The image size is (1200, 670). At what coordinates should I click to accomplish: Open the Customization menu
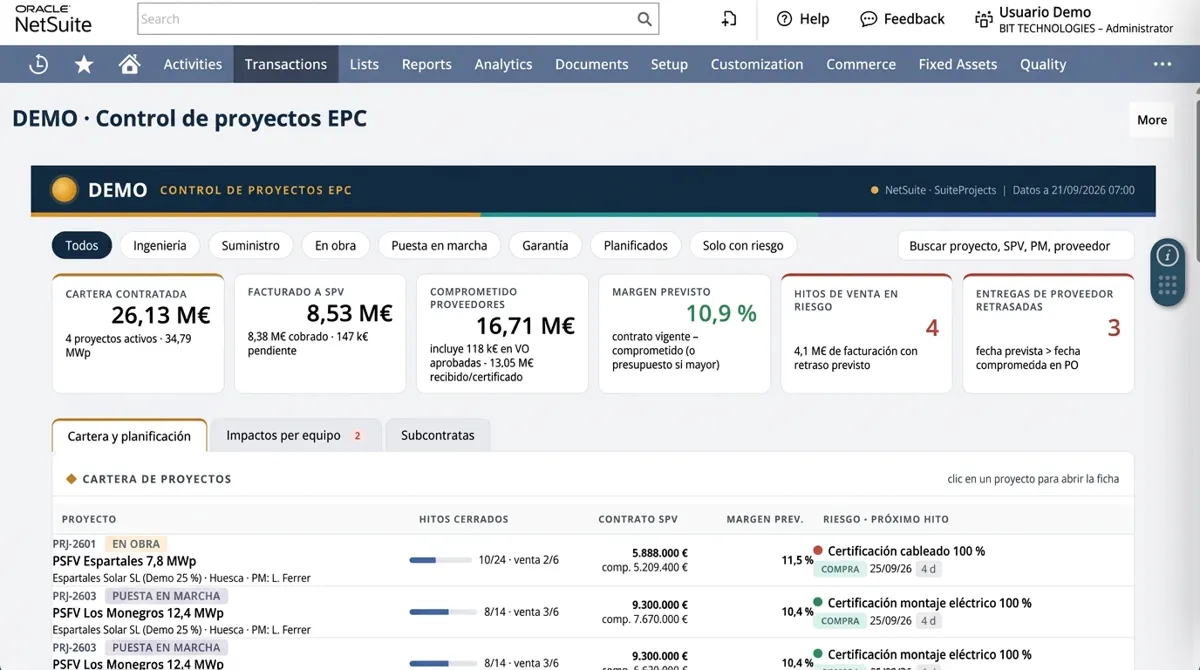(757, 64)
